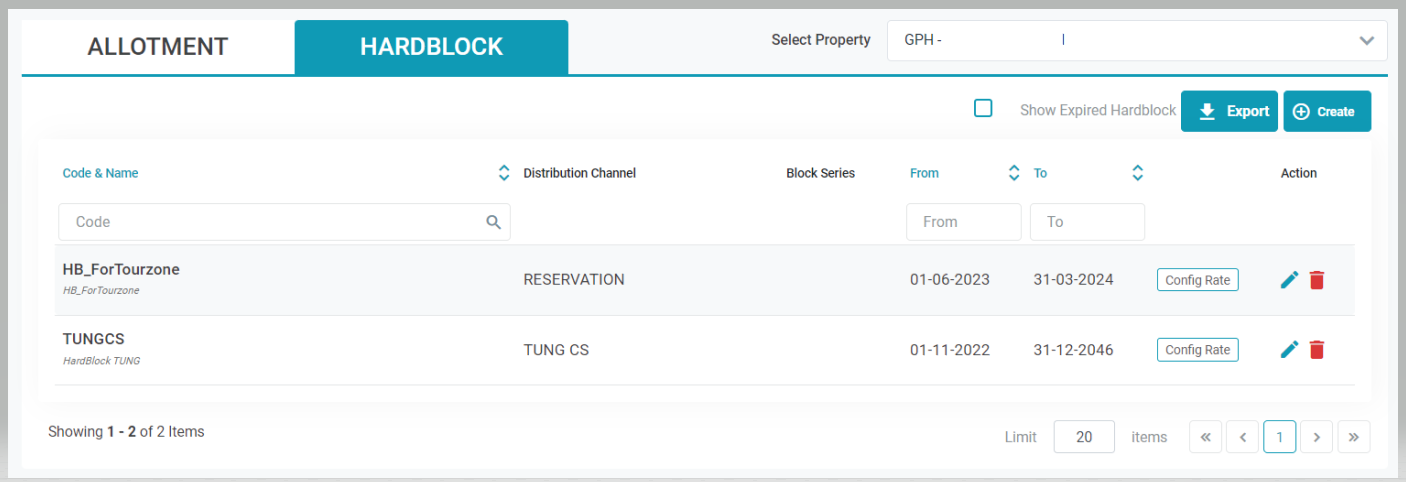The height and width of the screenshot is (482, 1406).
Task: Go to the first page of results
Action: 1205,437
